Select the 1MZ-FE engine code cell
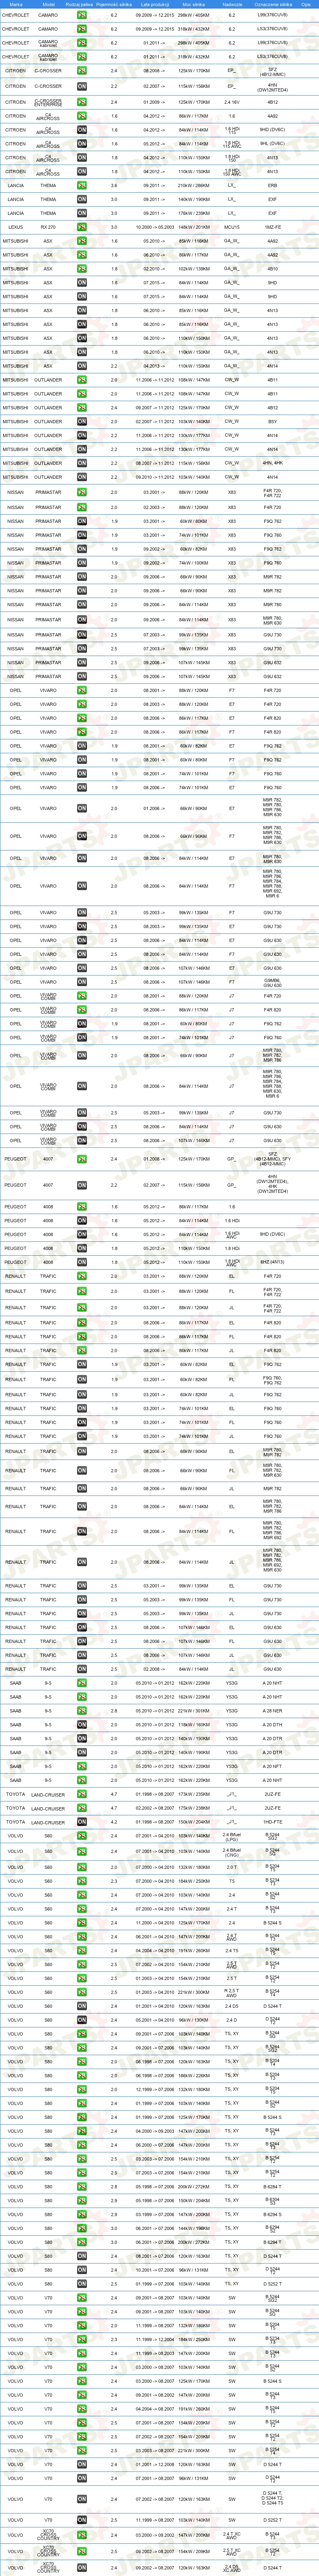This screenshot has height=2576, width=319. (273, 227)
